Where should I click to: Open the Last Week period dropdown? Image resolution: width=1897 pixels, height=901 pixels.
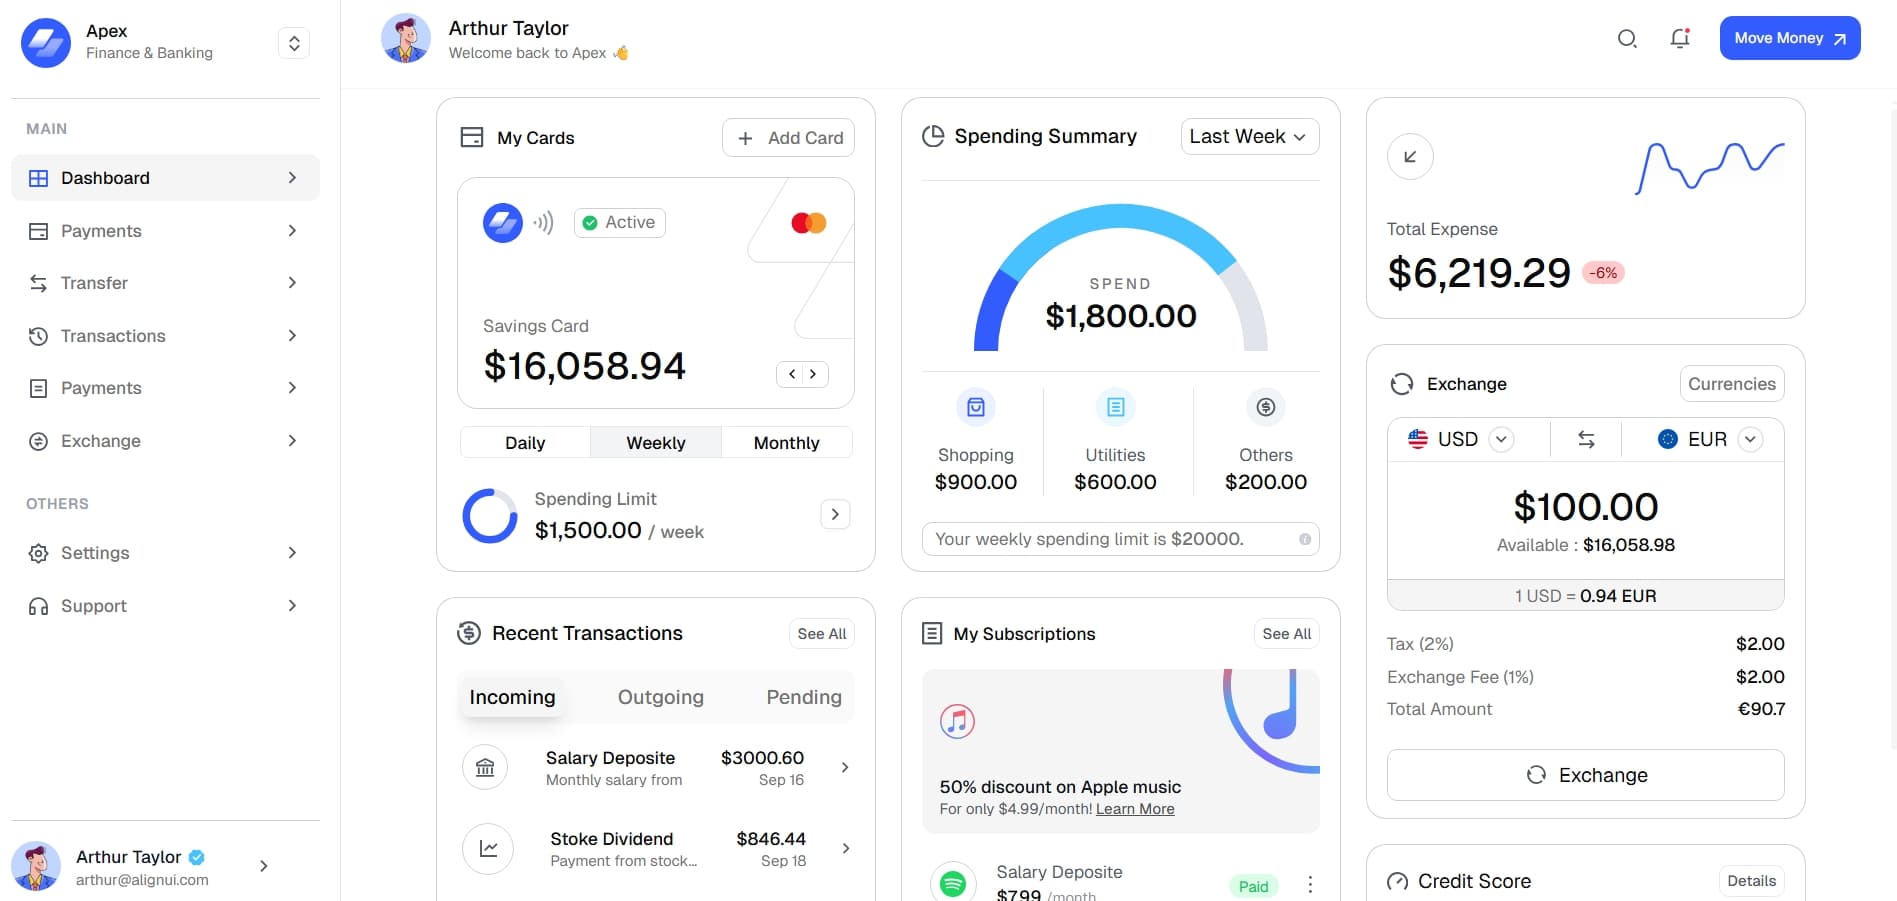click(1249, 137)
